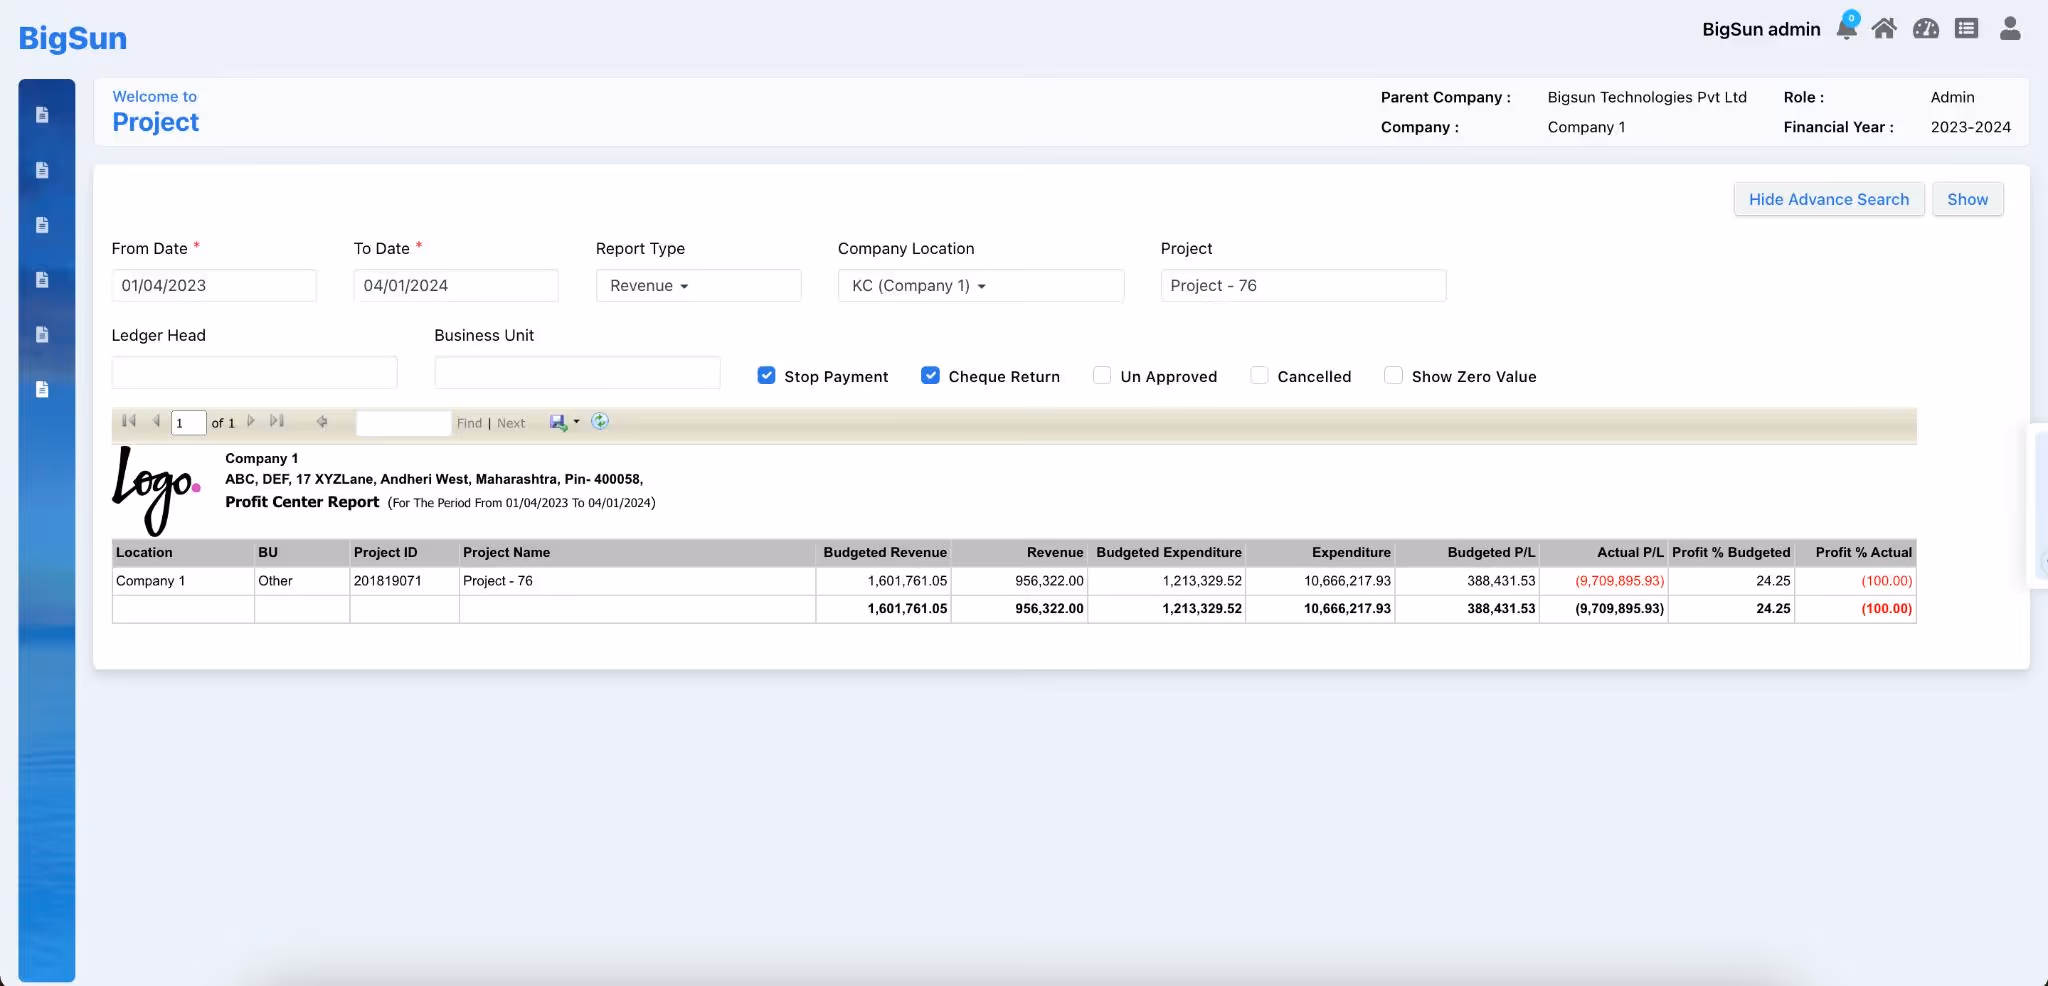Click the back-to-parent-report arrow
The image size is (2048, 986).
[322, 422]
